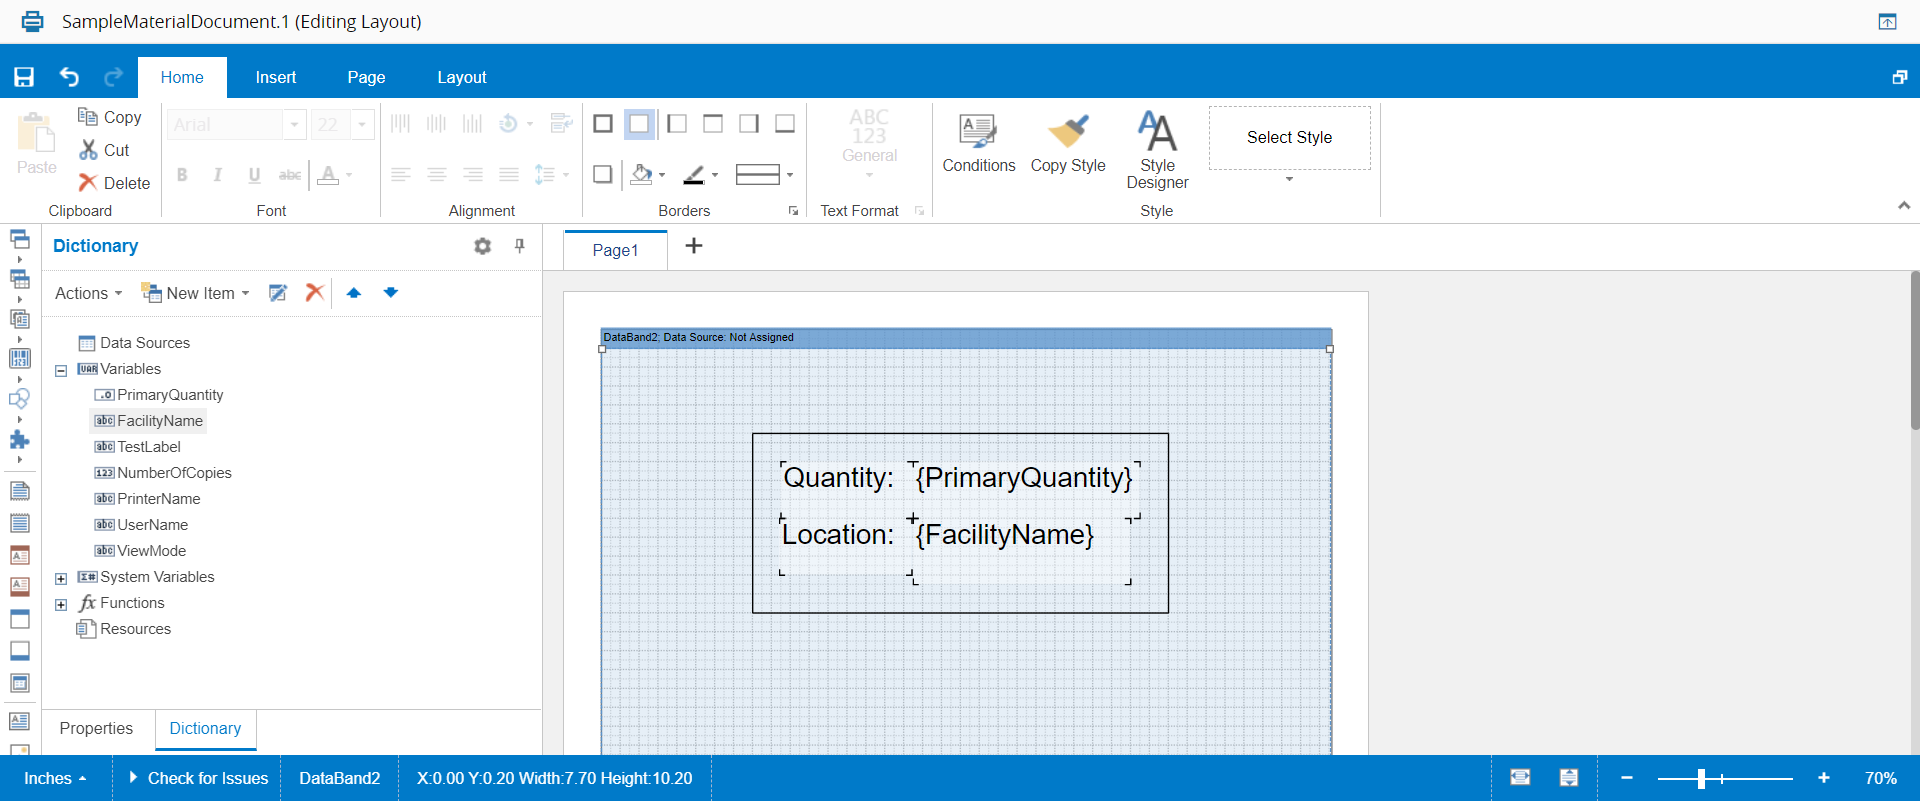Move dictionary item up with blue arrow
This screenshot has width=1920, height=801.
click(354, 293)
